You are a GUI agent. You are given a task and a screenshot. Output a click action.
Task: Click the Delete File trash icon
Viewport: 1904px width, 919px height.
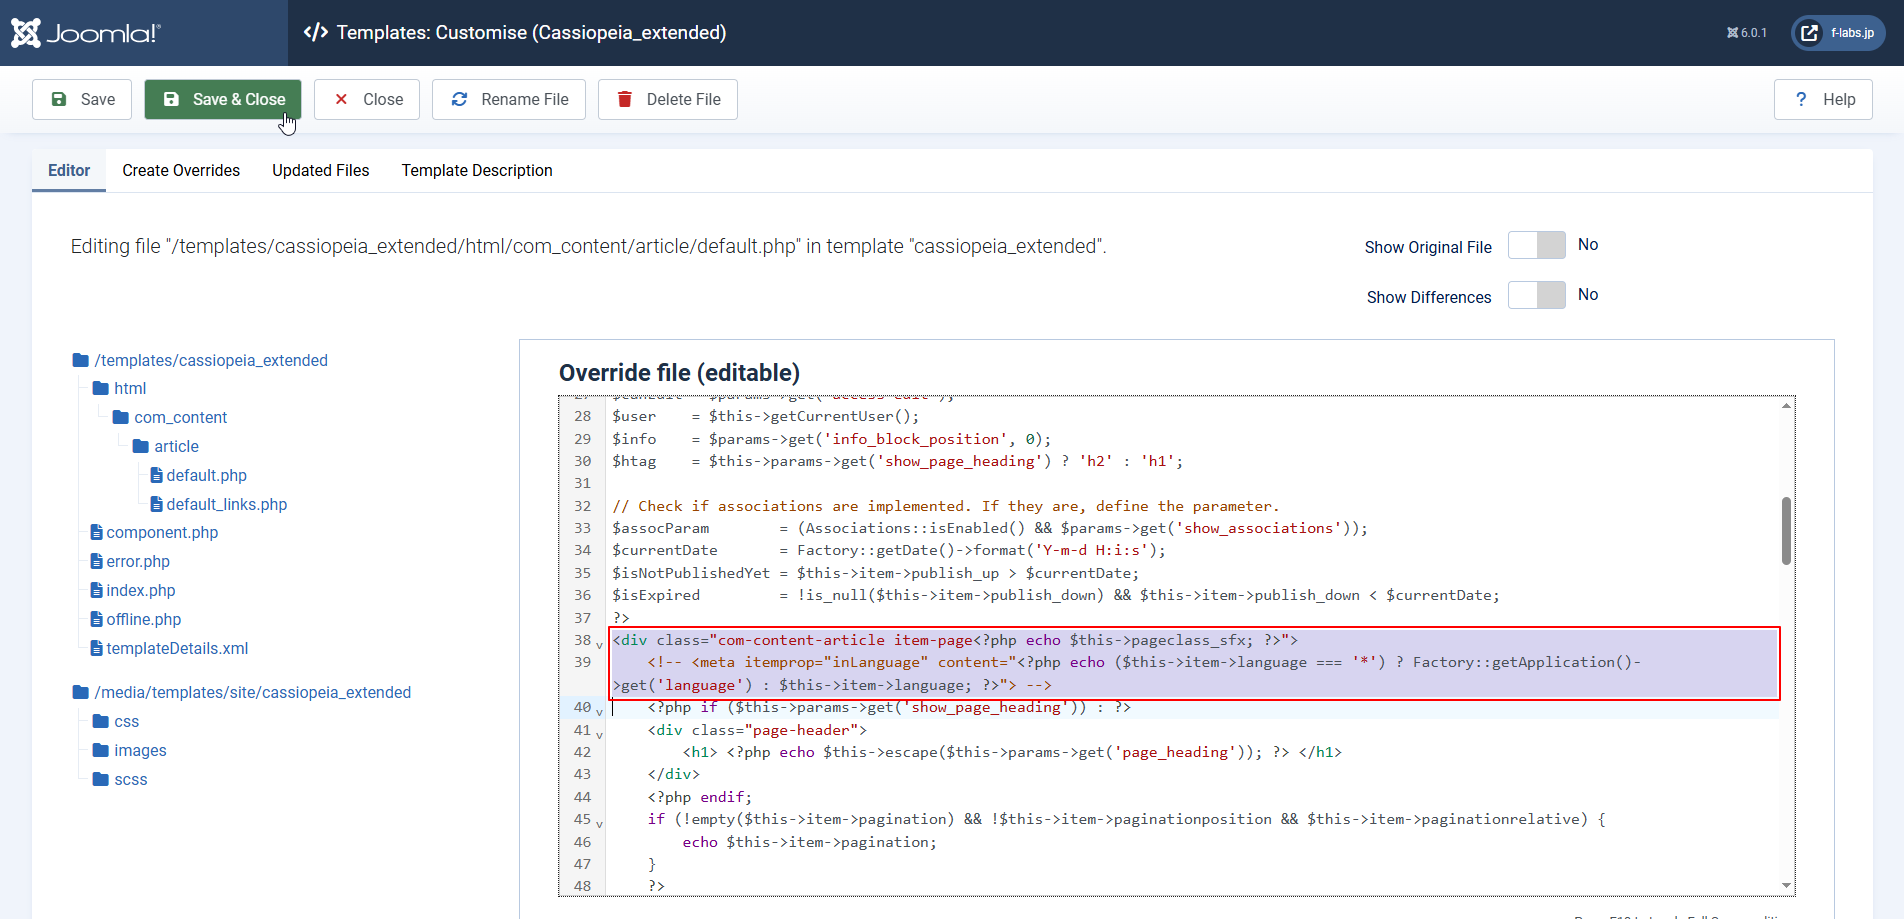(x=625, y=99)
